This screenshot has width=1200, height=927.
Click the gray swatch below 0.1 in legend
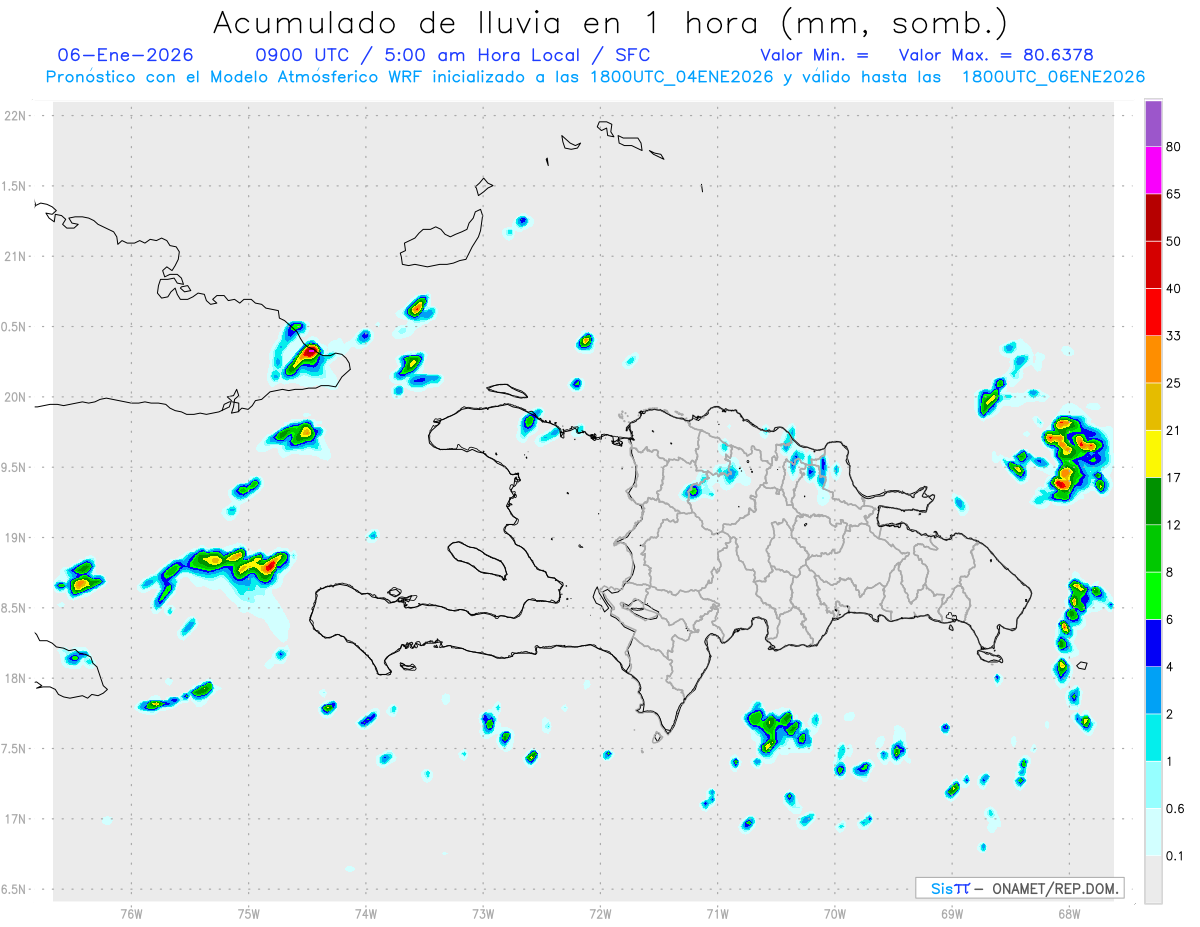click(1153, 879)
